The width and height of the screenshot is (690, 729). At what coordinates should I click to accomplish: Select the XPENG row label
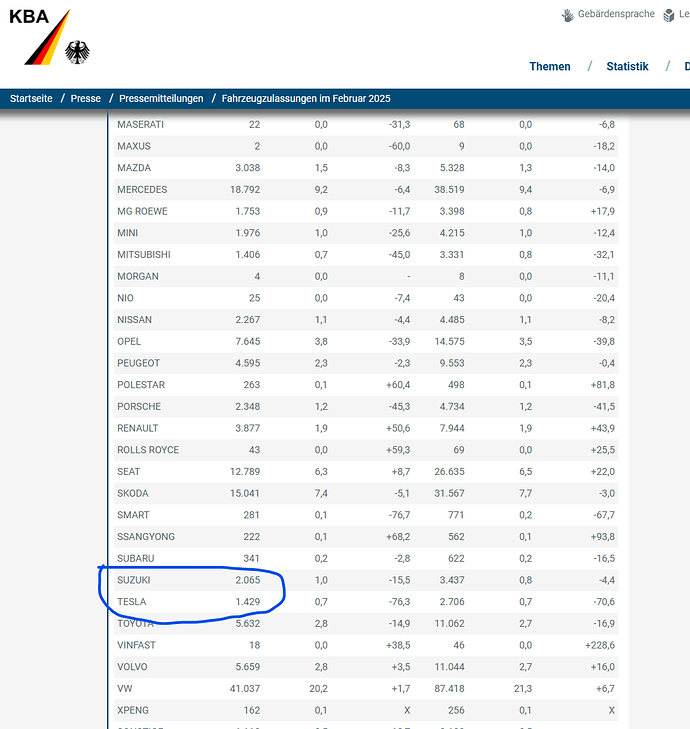coord(133,710)
